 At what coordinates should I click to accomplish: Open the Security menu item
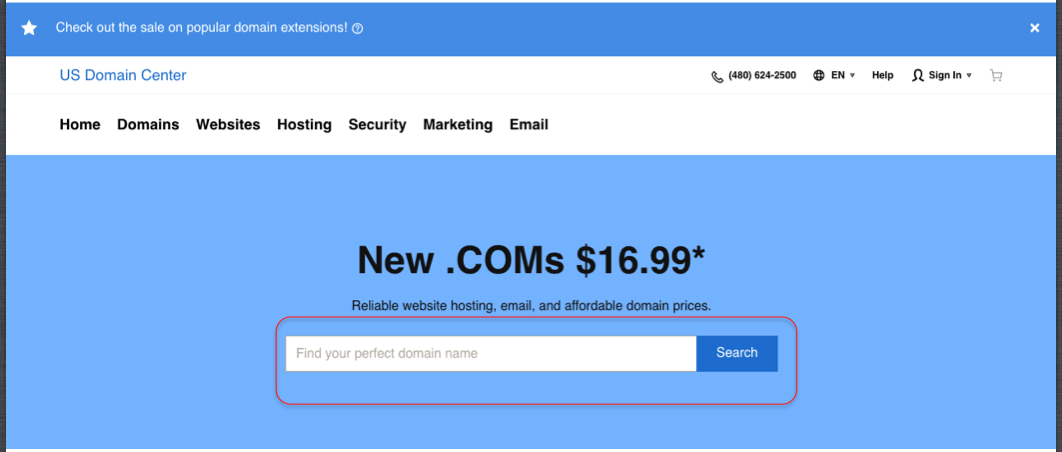pyautogui.click(x=377, y=125)
